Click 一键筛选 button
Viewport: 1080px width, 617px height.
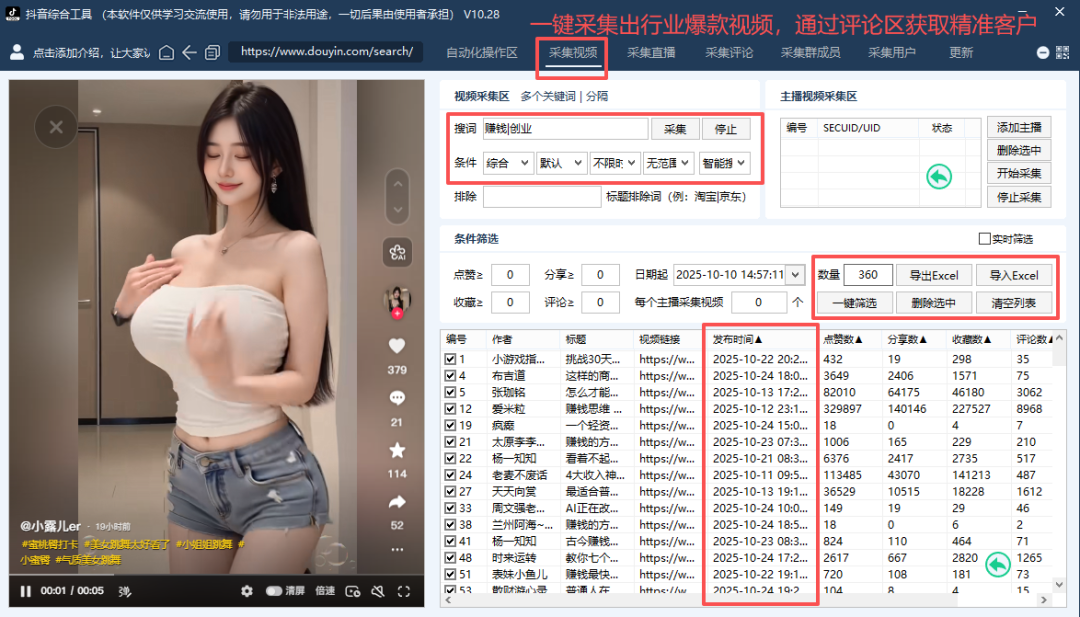click(855, 303)
